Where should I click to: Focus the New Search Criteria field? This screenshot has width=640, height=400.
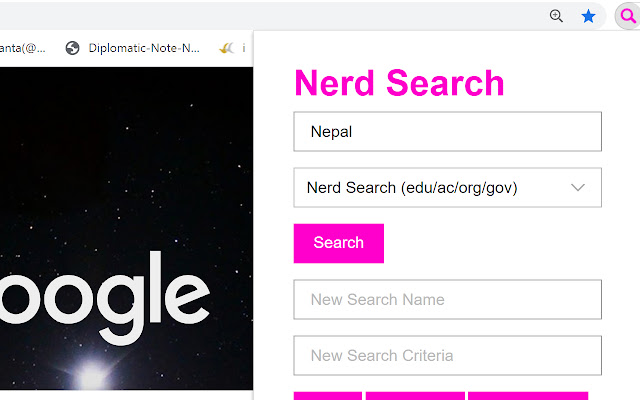click(x=446, y=356)
